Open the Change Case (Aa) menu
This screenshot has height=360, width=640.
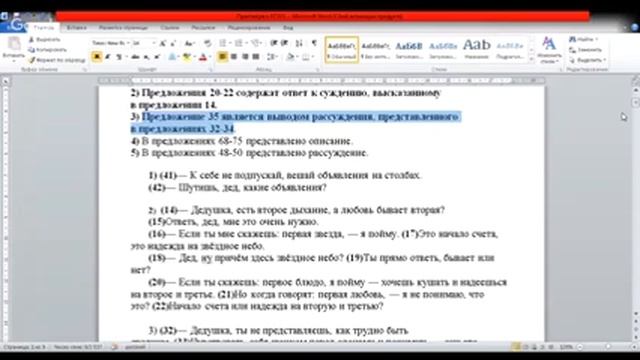[189, 43]
